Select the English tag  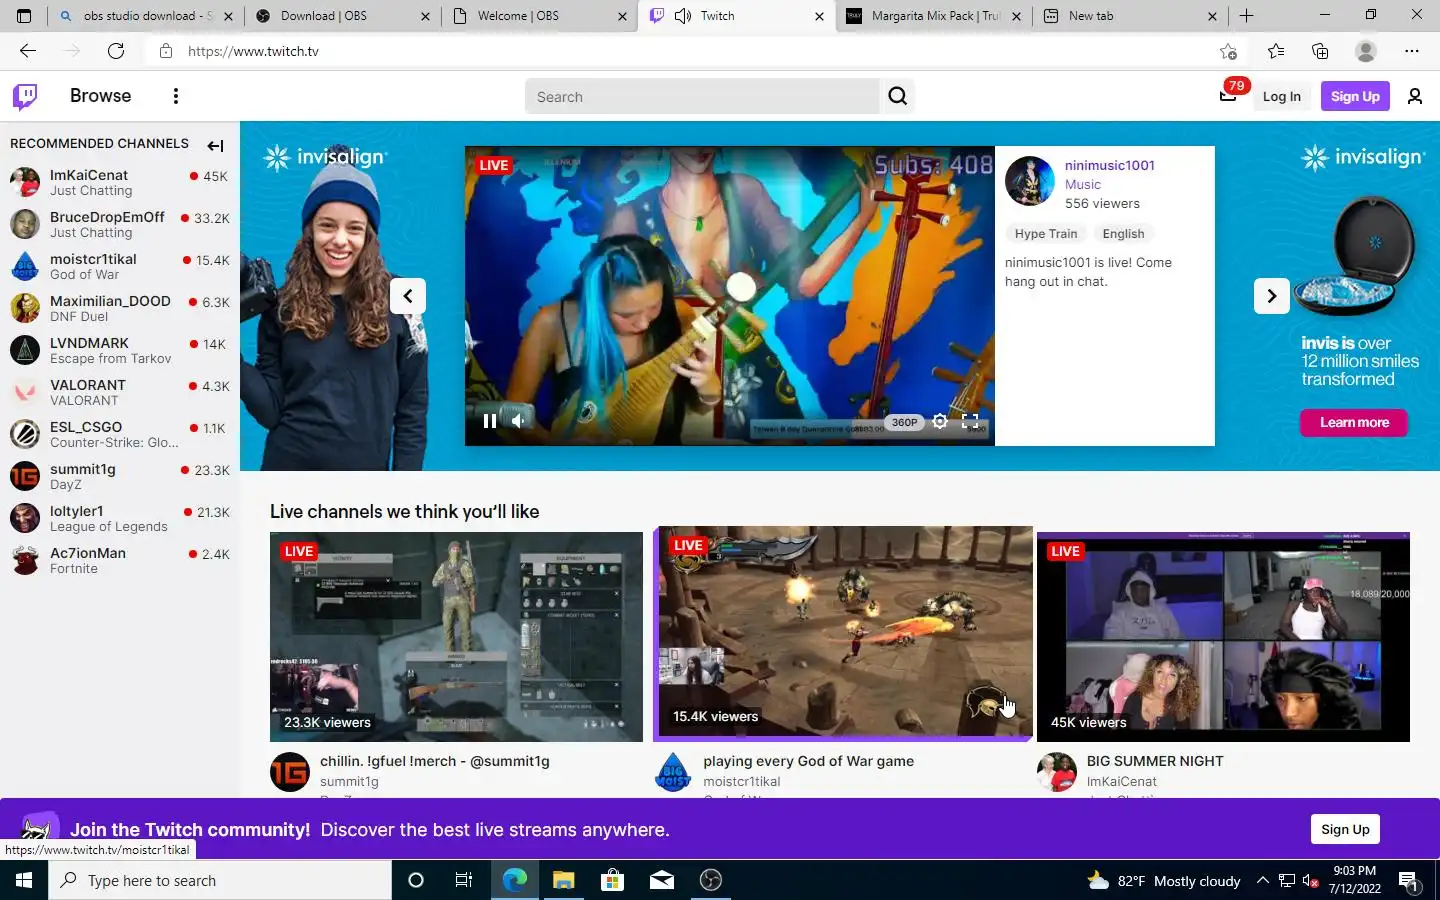tap(1123, 233)
